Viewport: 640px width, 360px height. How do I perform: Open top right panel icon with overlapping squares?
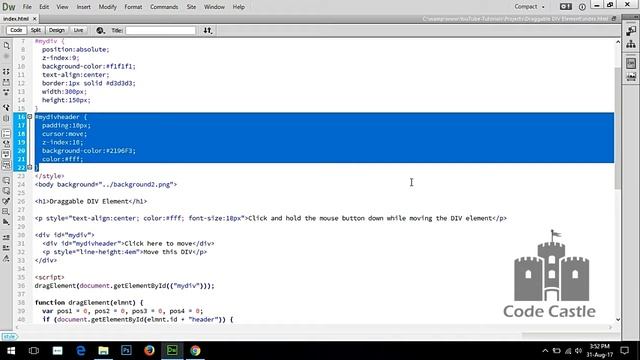[x=631, y=31]
